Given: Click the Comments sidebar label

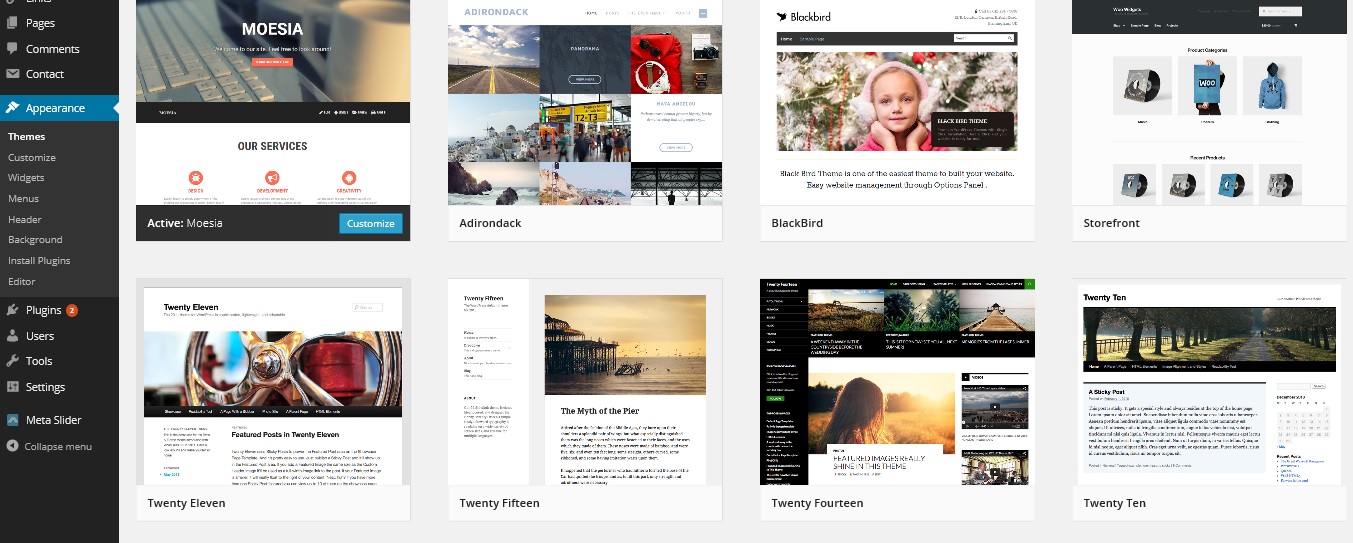Looking at the screenshot, I should (x=53, y=48).
